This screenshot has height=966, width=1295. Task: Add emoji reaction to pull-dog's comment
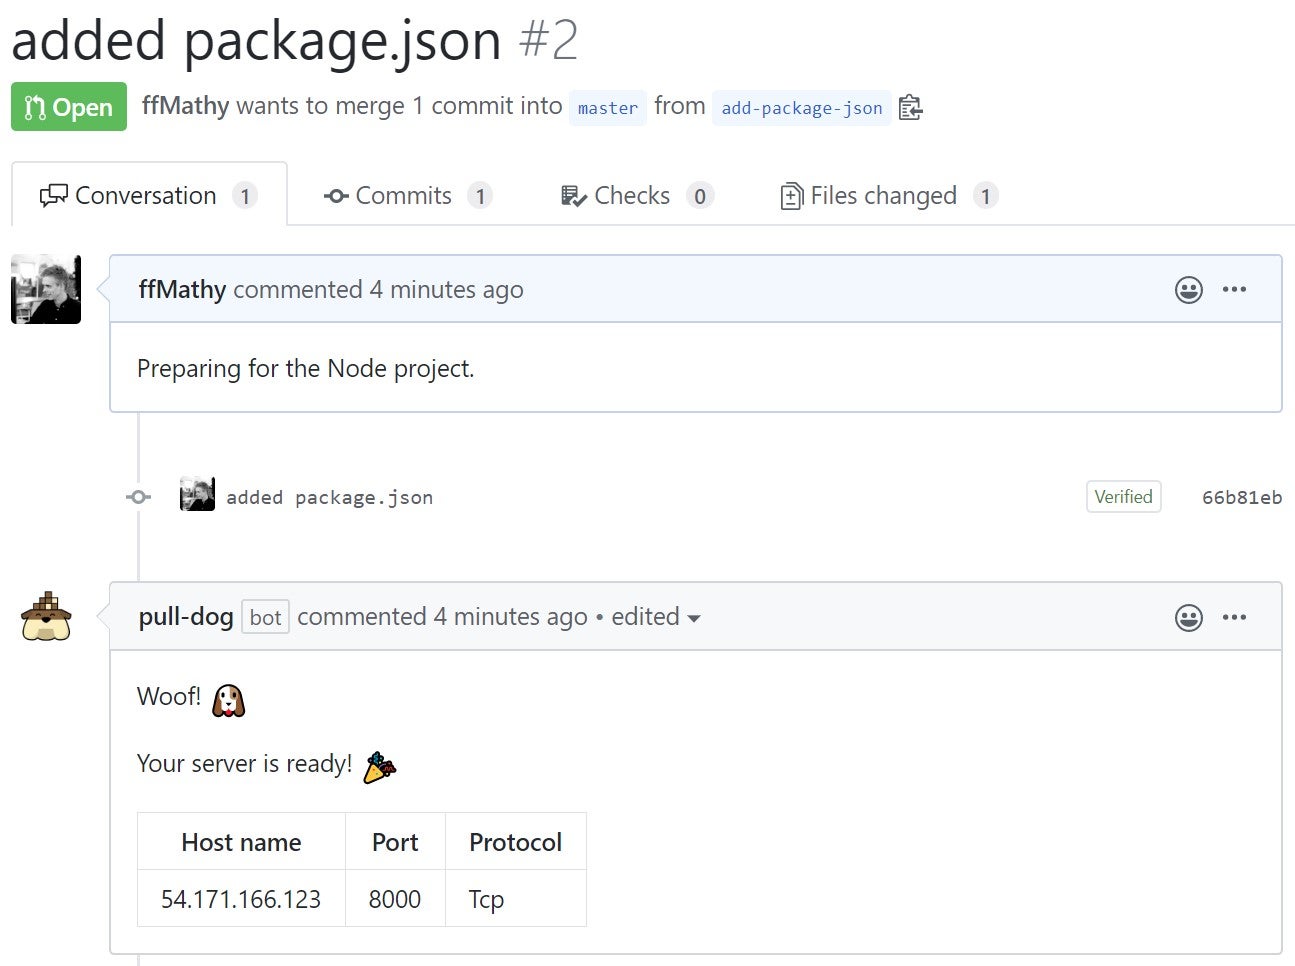[1188, 618]
